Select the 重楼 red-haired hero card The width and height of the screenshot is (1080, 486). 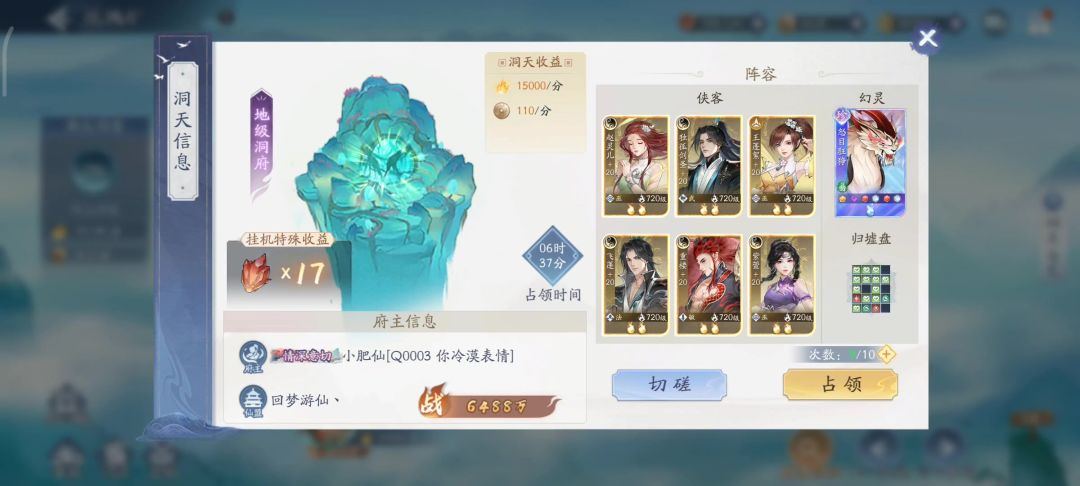click(709, 284)
